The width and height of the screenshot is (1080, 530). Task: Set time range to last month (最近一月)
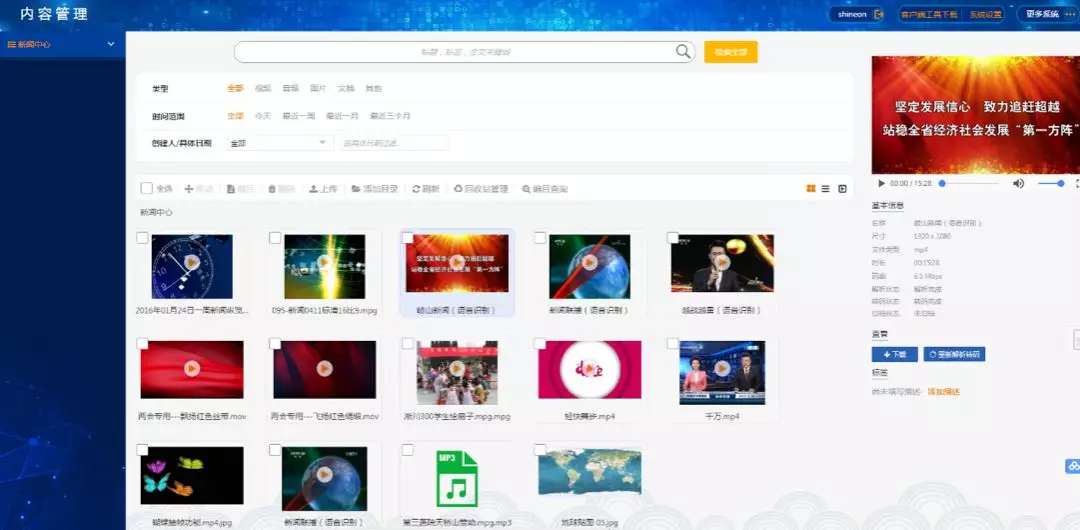pos(342,116)
